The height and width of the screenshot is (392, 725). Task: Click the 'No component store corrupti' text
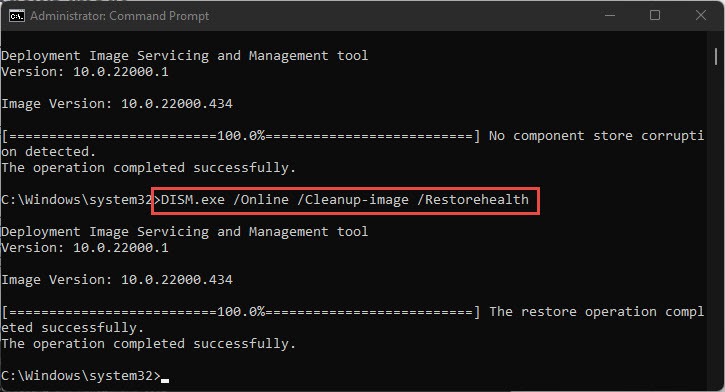(596, 136)
